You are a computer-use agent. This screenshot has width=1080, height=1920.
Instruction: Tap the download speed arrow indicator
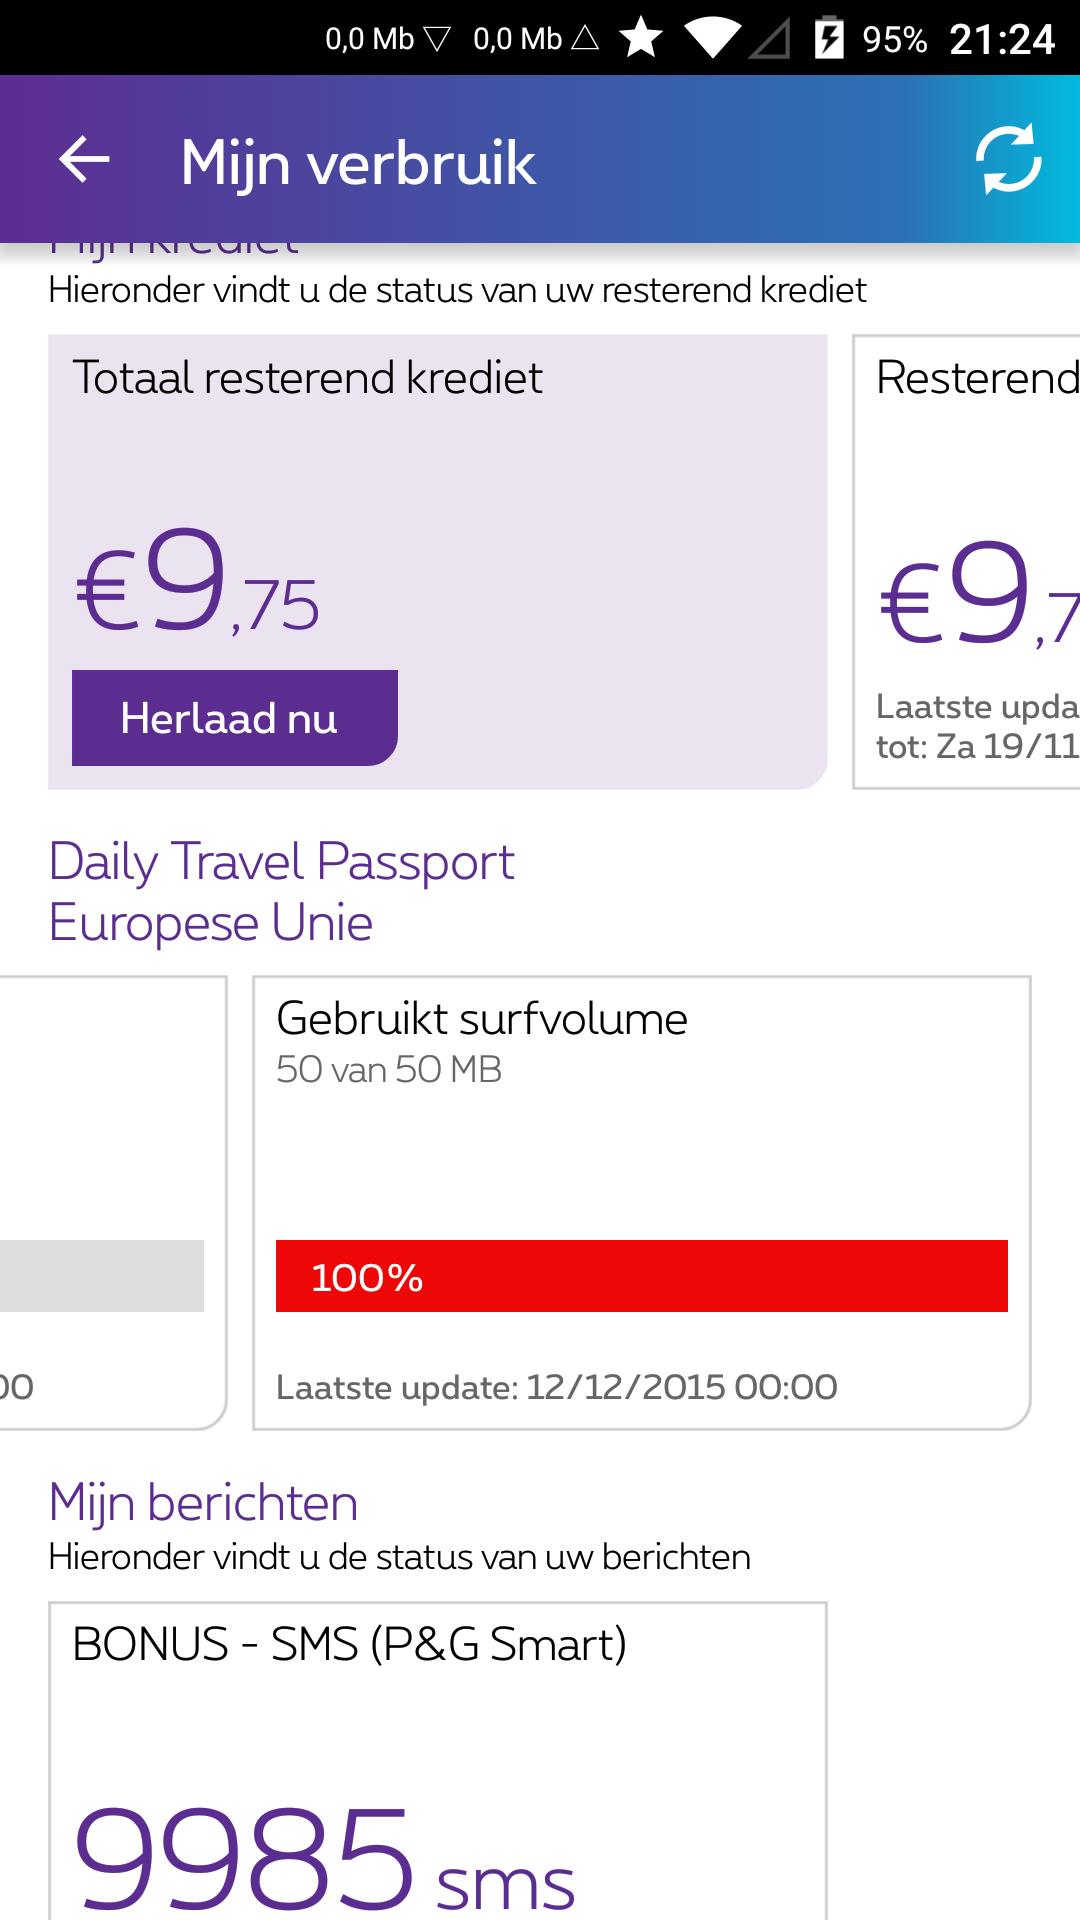click(x=437, y=38)
